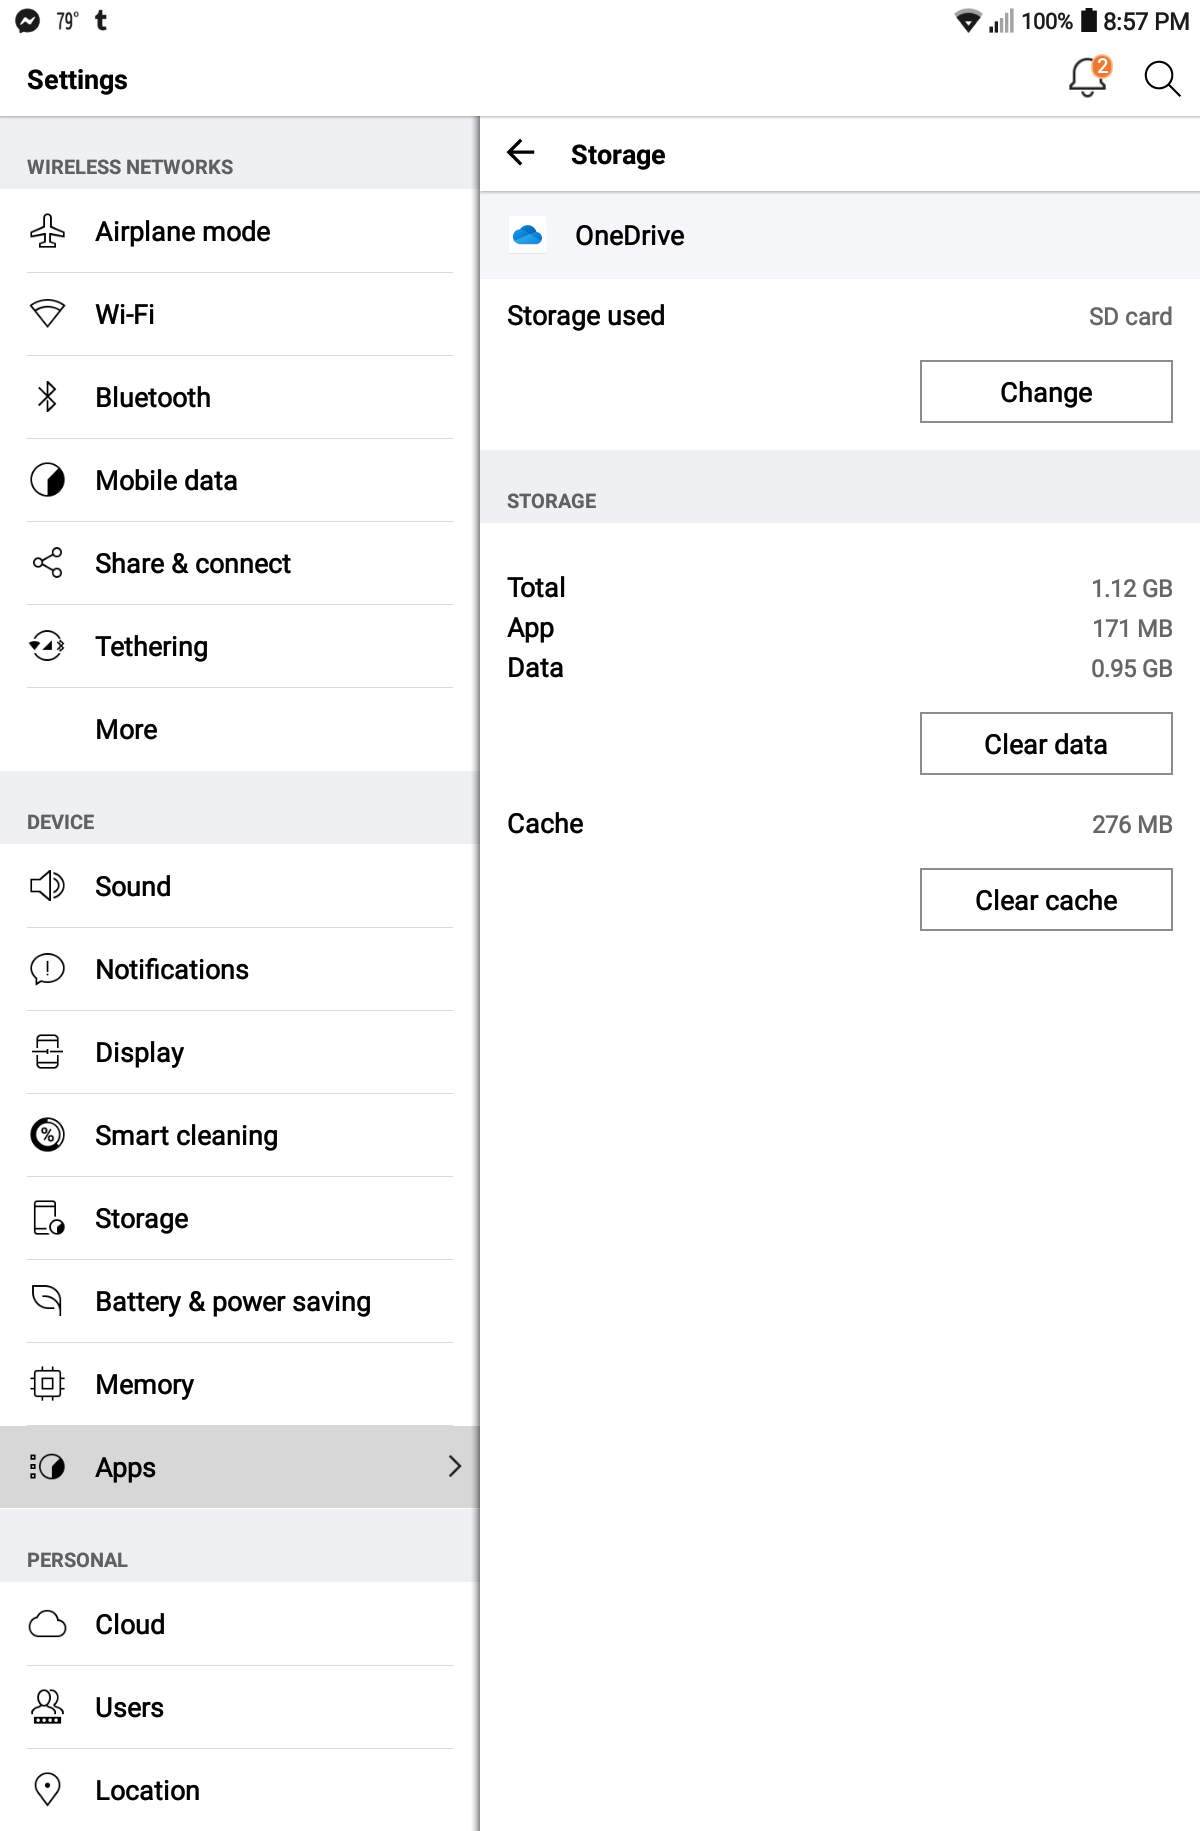
Task: Tap the OneDrive cloud icon
Action: [527, 235]
